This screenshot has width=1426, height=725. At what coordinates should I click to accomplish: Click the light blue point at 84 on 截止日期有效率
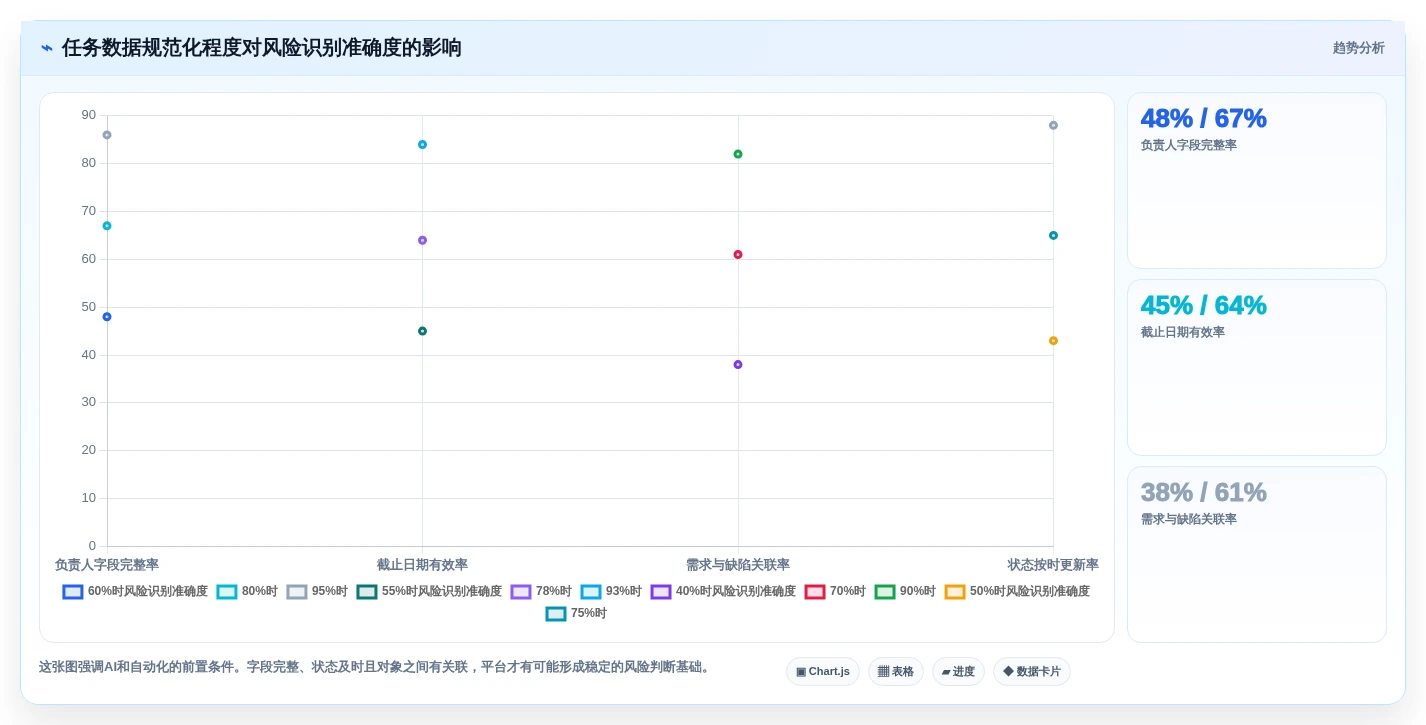tap(422, 145)
